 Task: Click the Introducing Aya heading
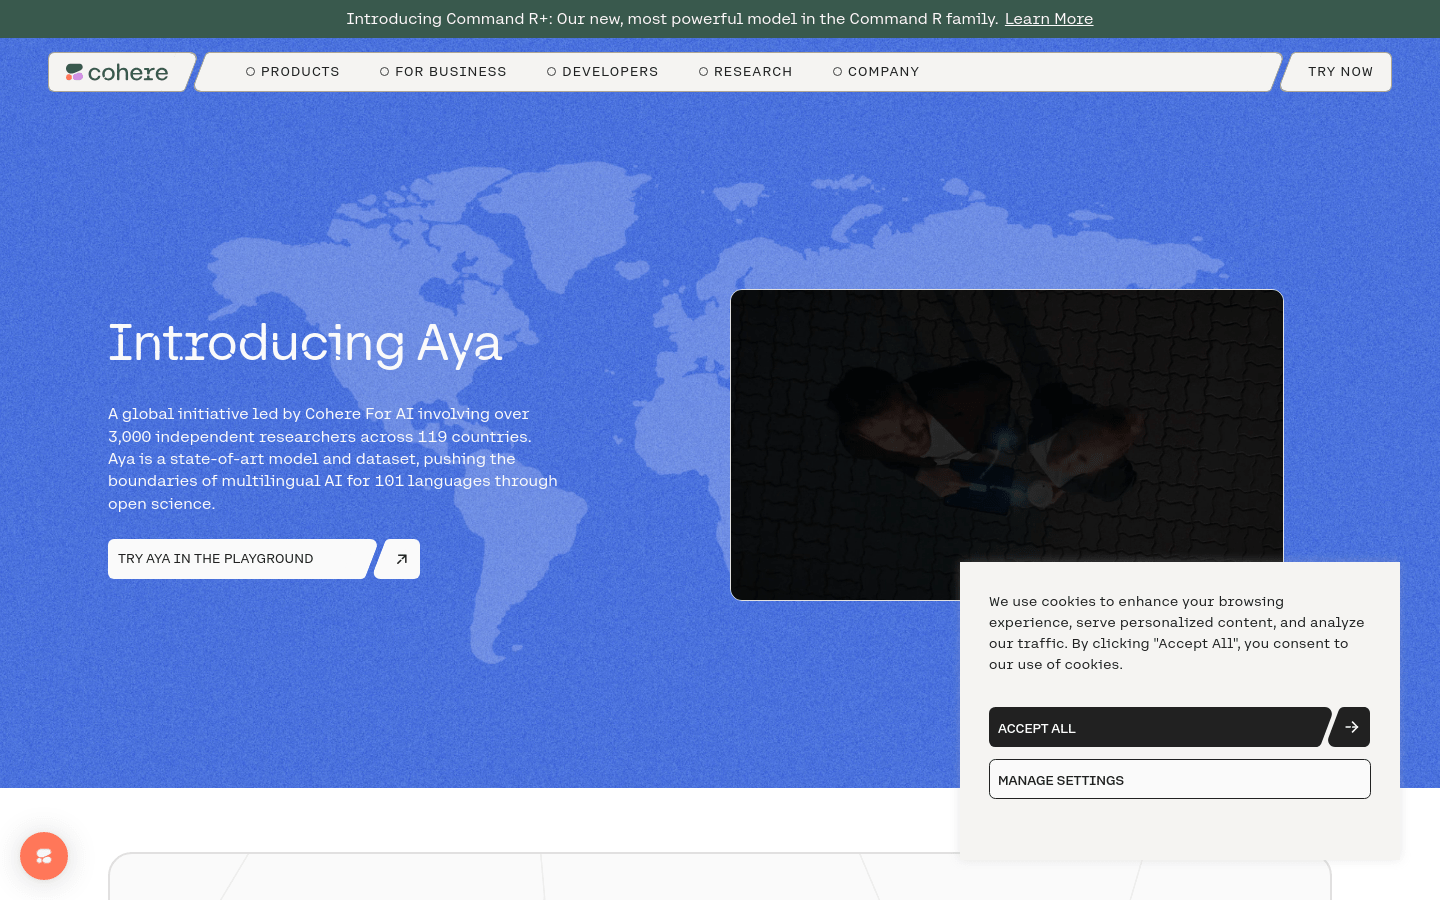305,343
